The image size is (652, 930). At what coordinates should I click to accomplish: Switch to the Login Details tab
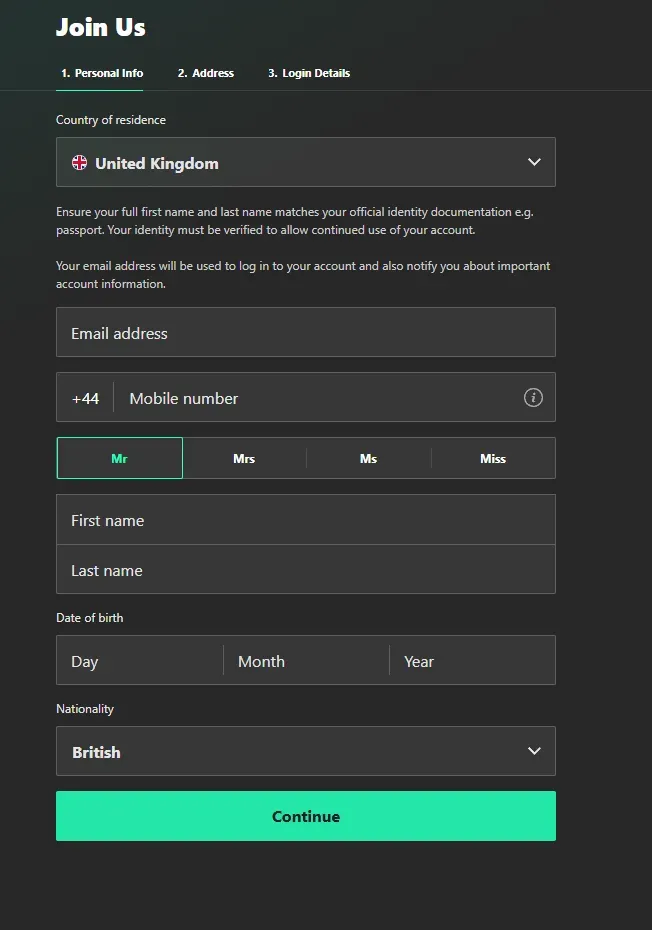coord(309,73)
